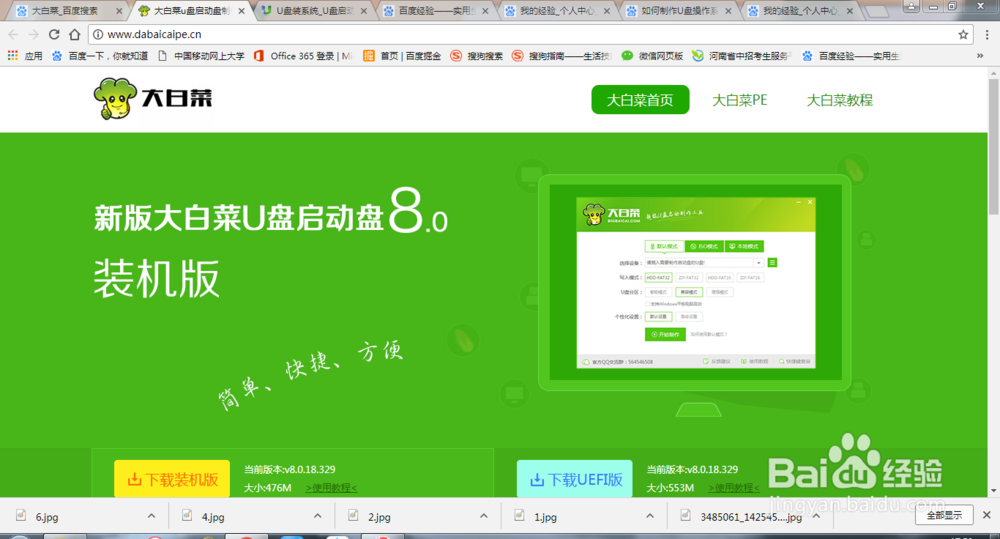Open the 微信网页版 bookmark
Screen dimensions: 1000x539
[x=652, y=56]
